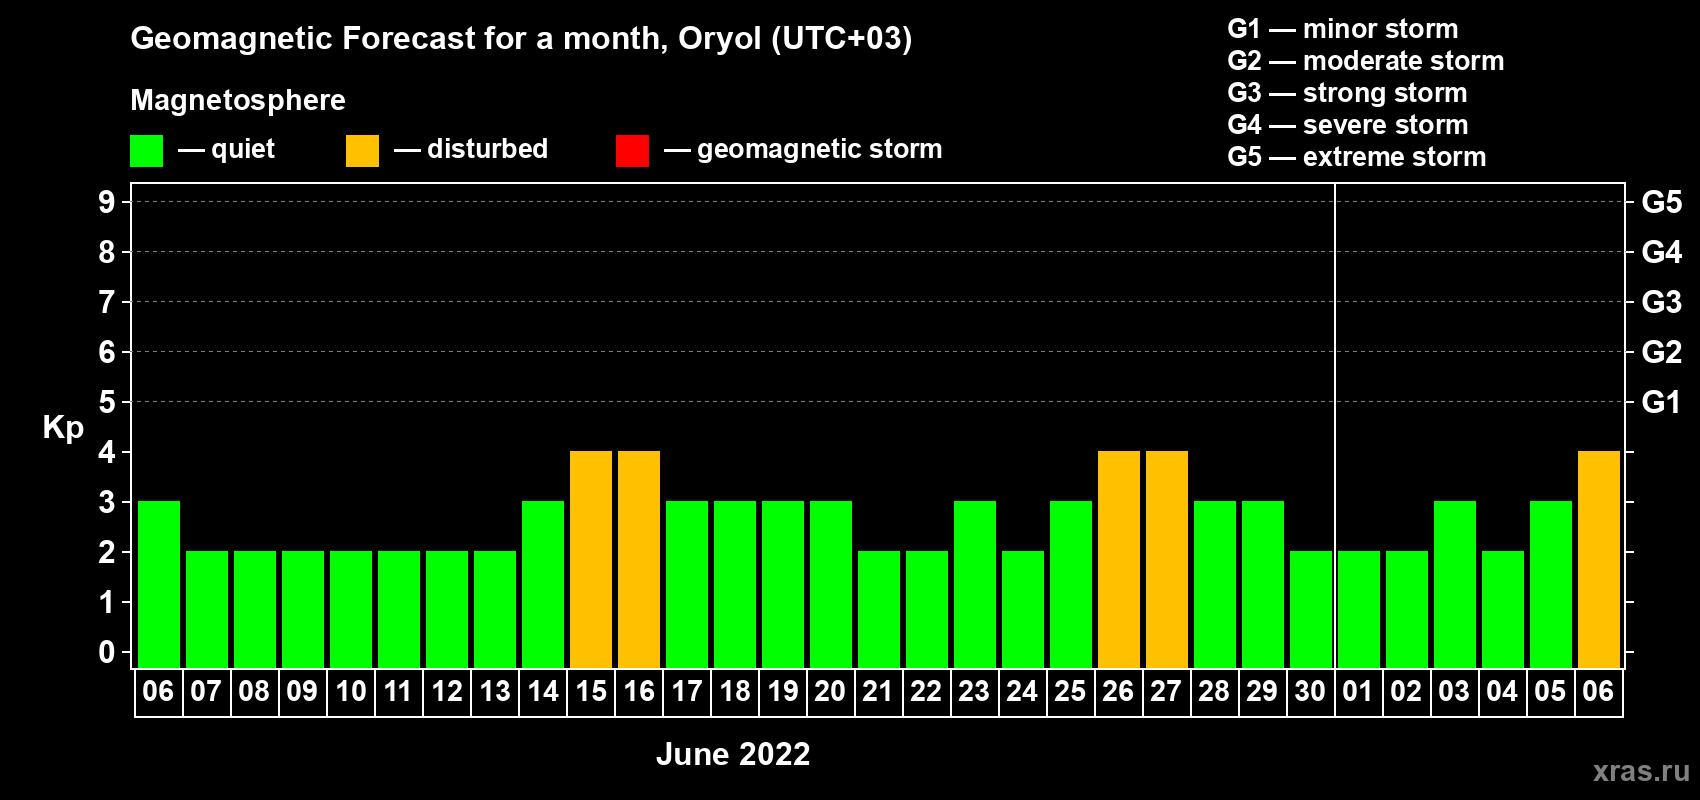Click the red geomagnetic storm legend swatch

click(632, 151)
